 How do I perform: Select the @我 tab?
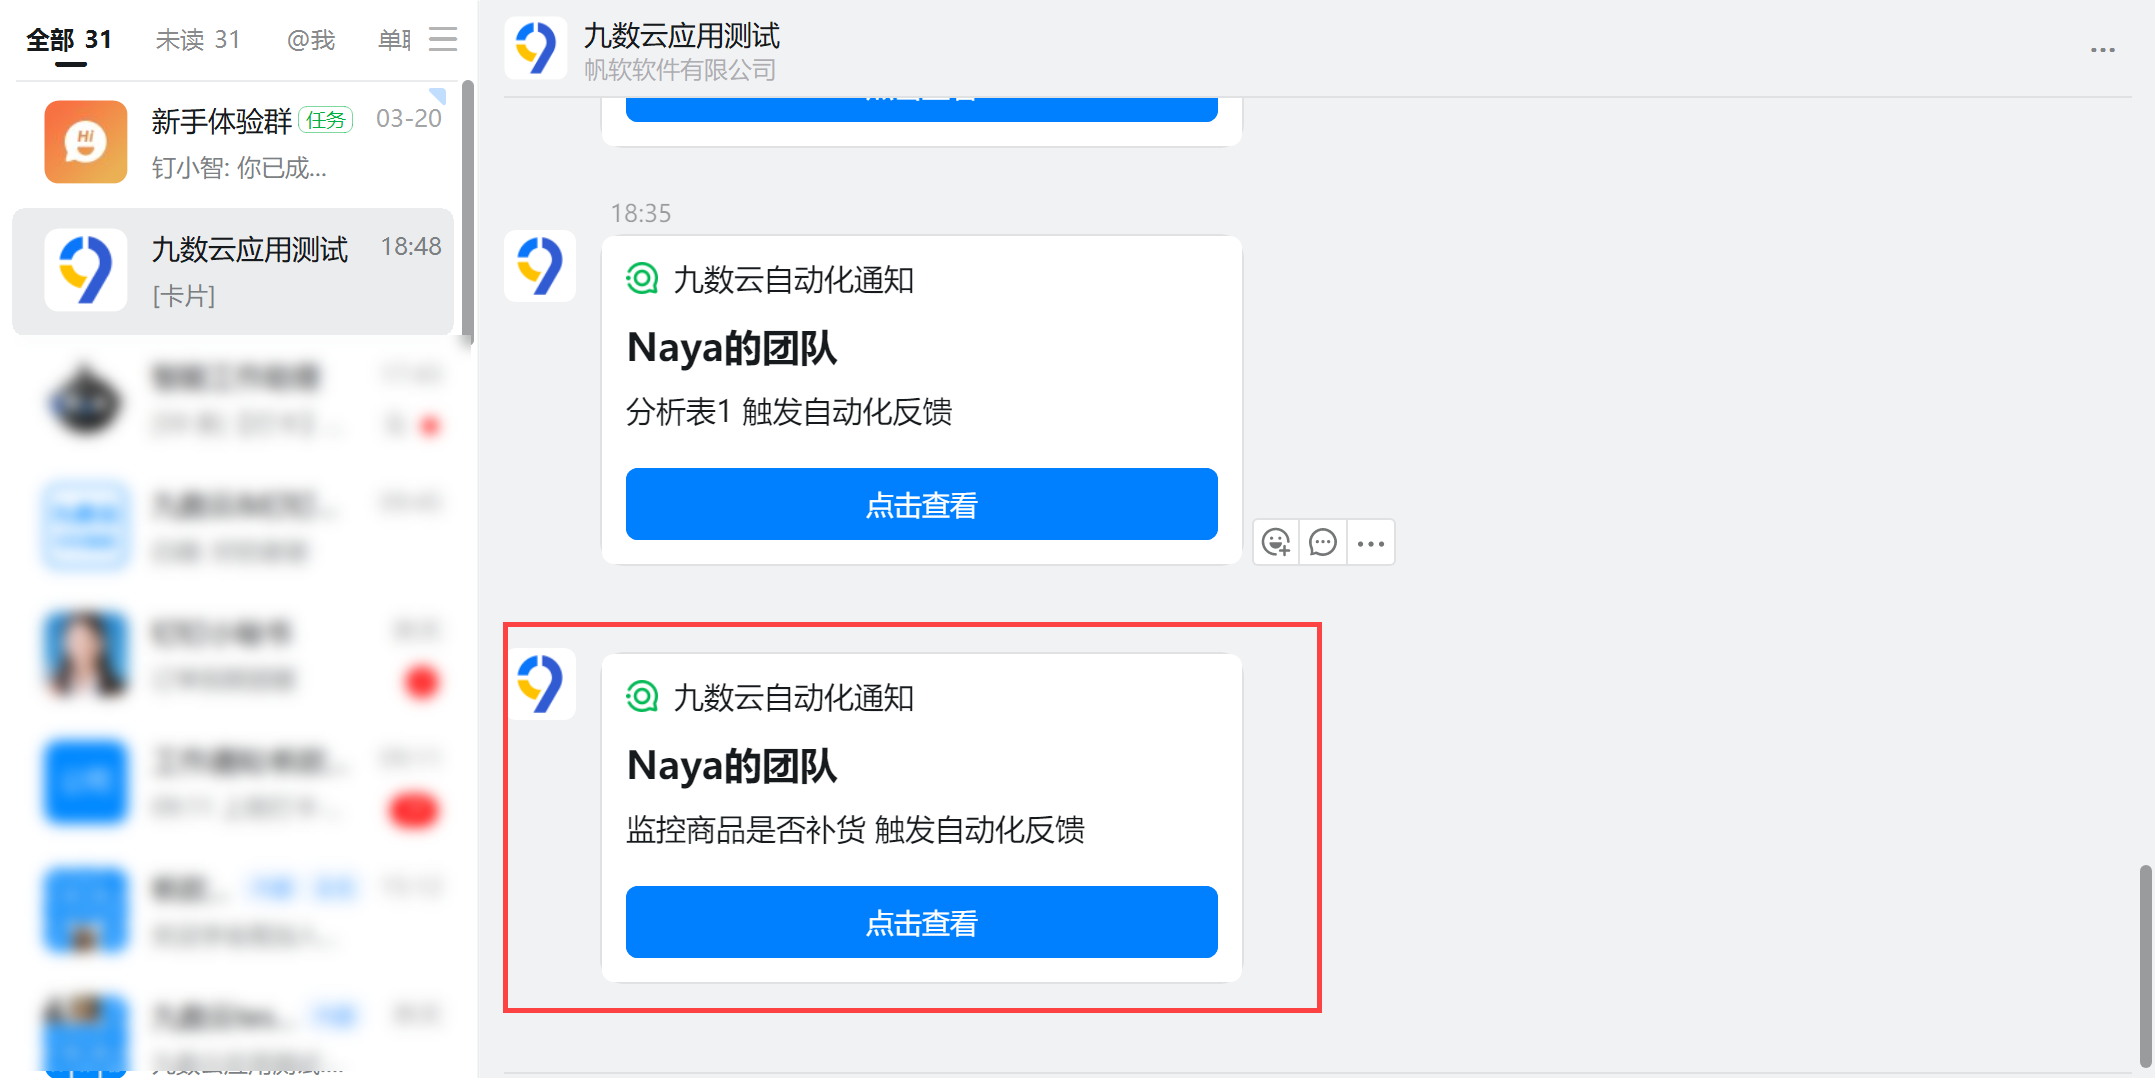point(311,40)
